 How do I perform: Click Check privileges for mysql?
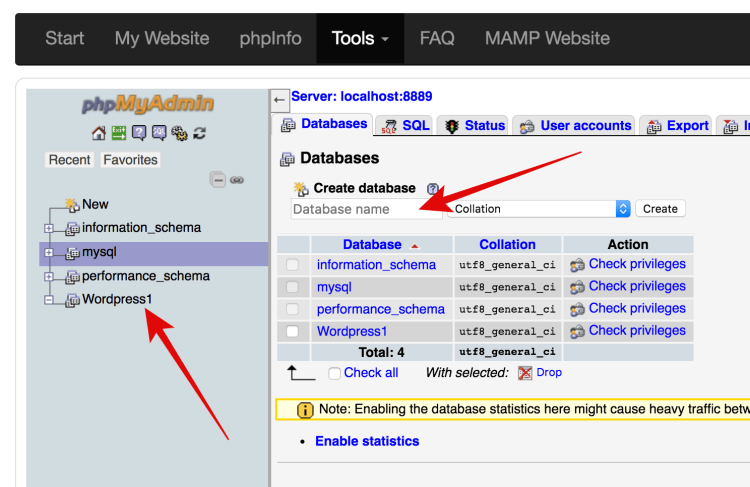point(637,286)
